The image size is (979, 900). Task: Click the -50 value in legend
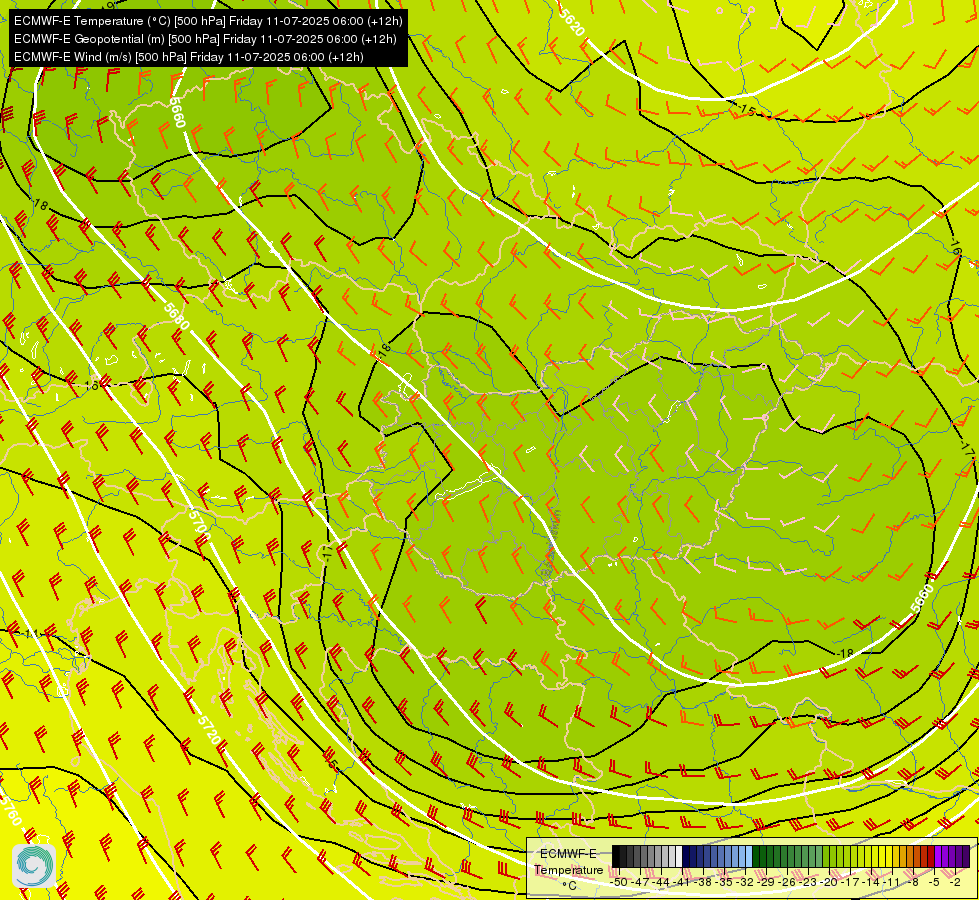(619, 882)
